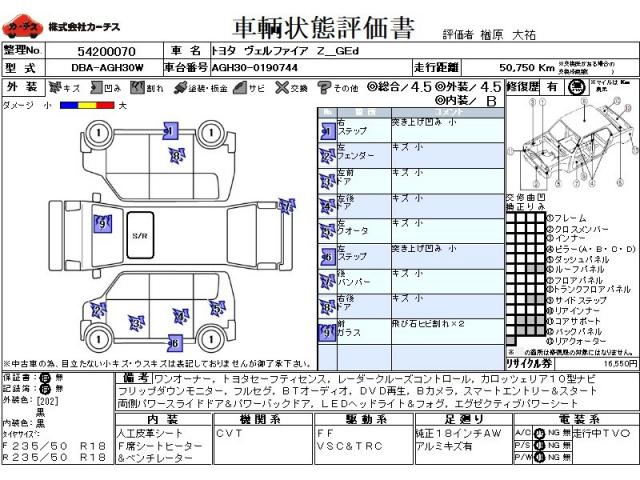Select damage marker 2 on left fender diagram
640x480 pixels.
98,311
